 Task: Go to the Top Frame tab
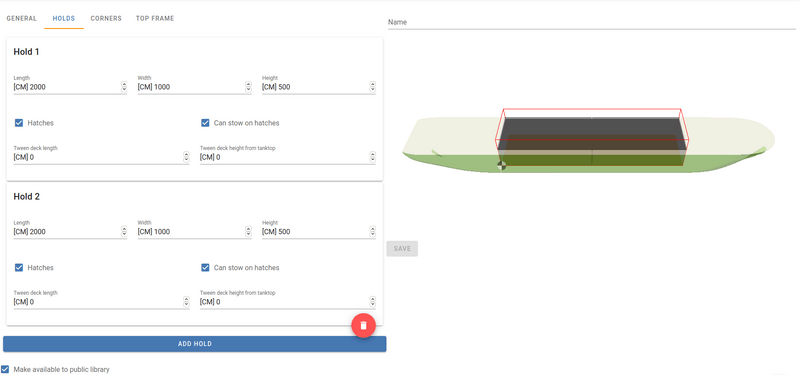pyautogui.click(x=155, y=18)
